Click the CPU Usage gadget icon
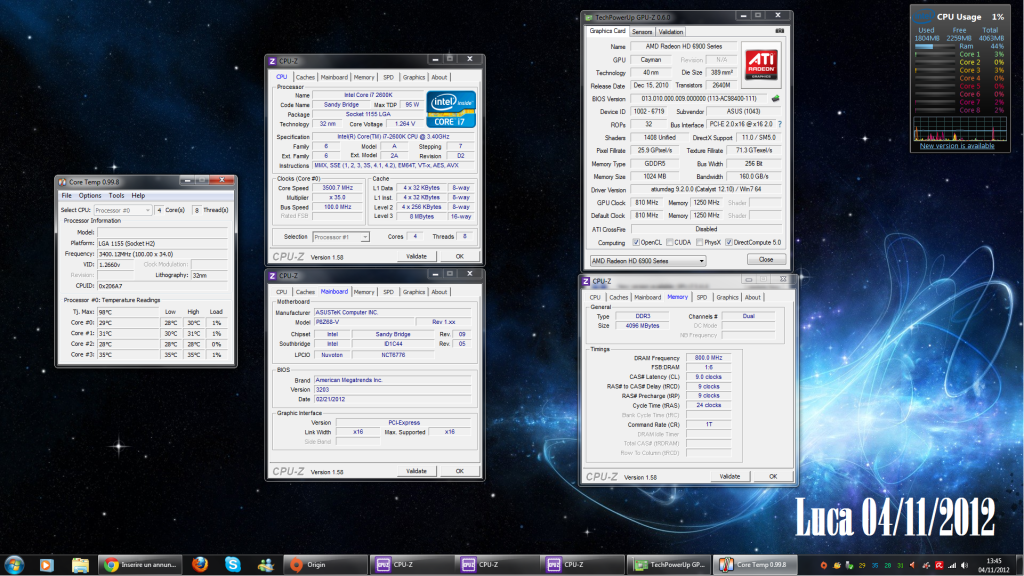This screenshot has height=576, width=1024. (922, 16)
